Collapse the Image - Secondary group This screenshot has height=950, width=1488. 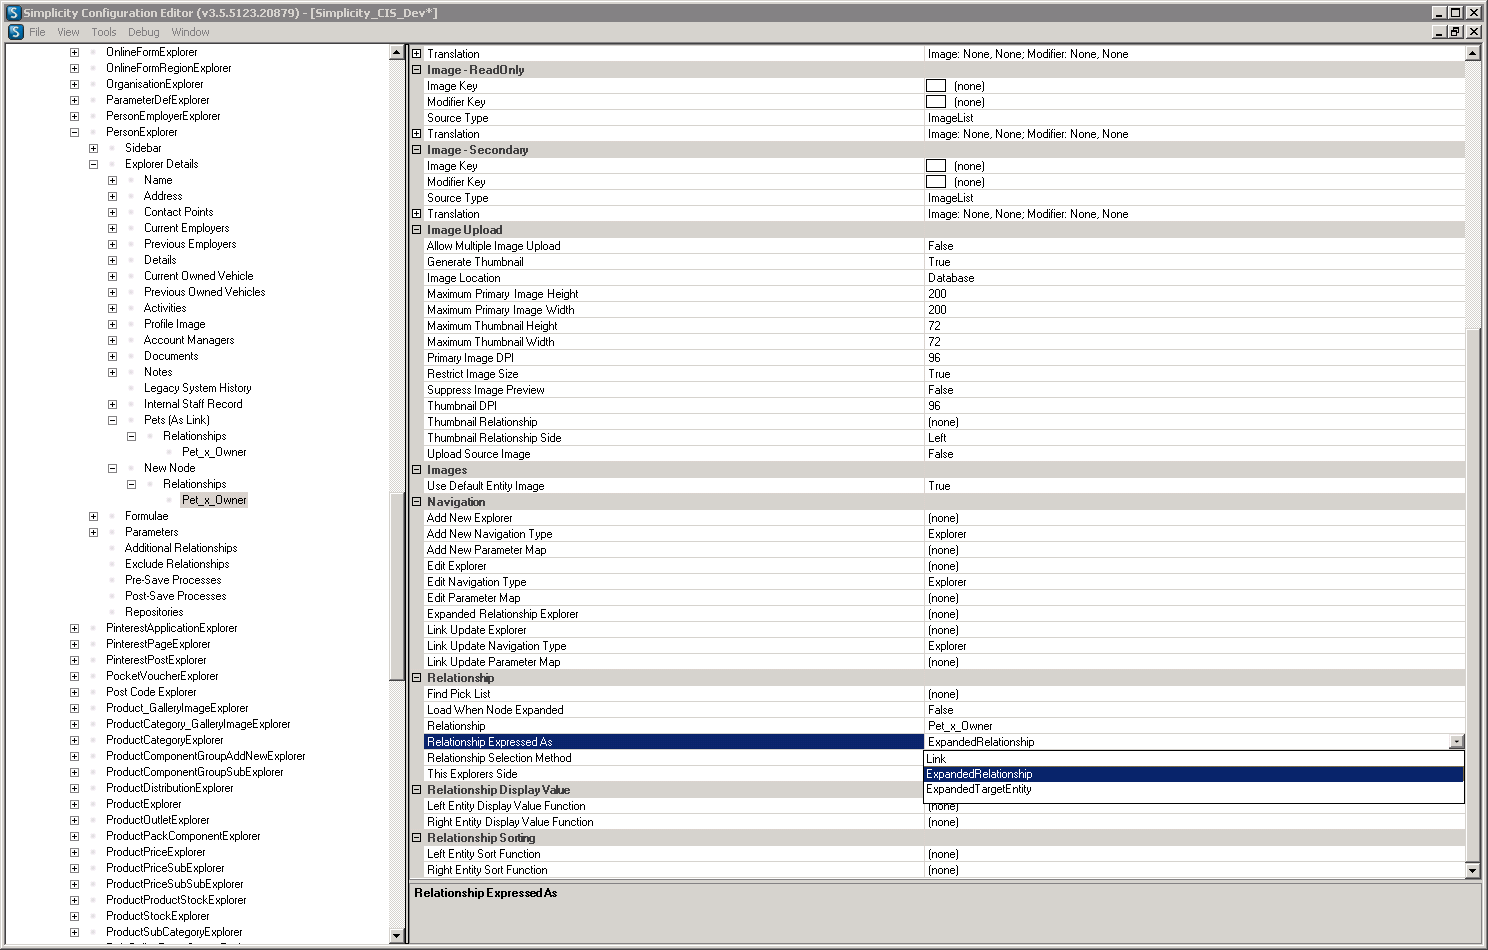(x=417, y=150)
